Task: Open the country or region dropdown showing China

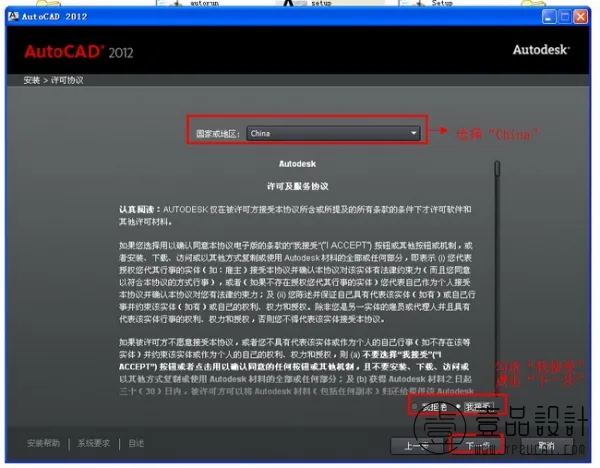Action: pyautogui.click(x=333, y=133)
